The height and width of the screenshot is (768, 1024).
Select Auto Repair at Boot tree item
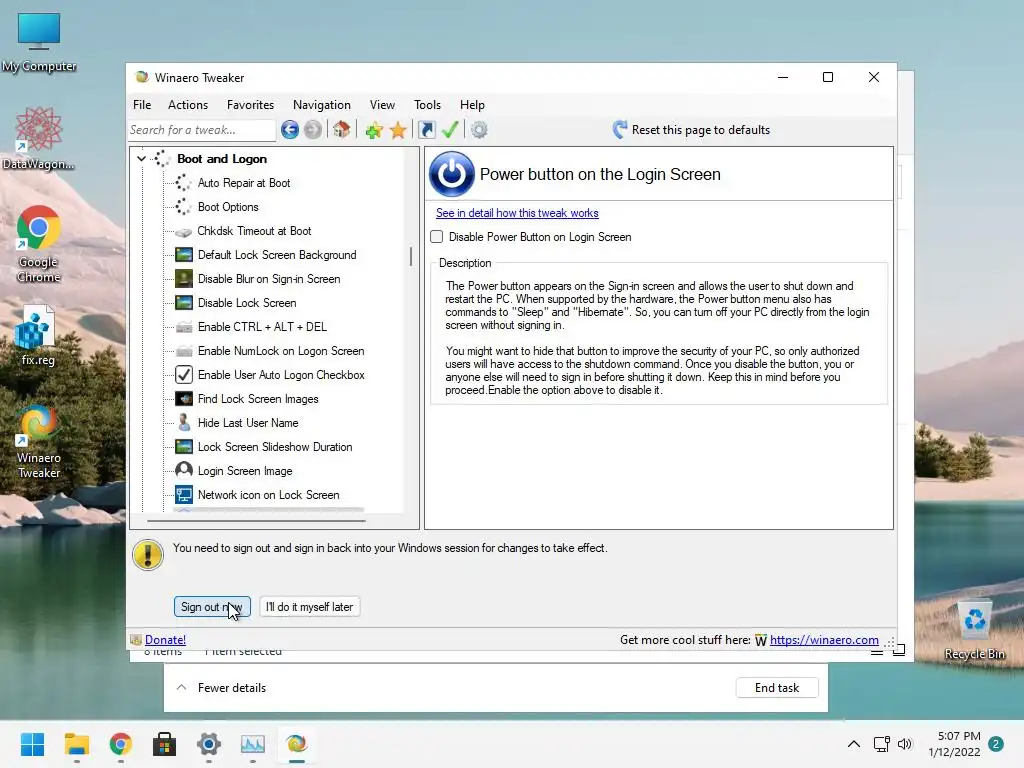click(244, 183)
